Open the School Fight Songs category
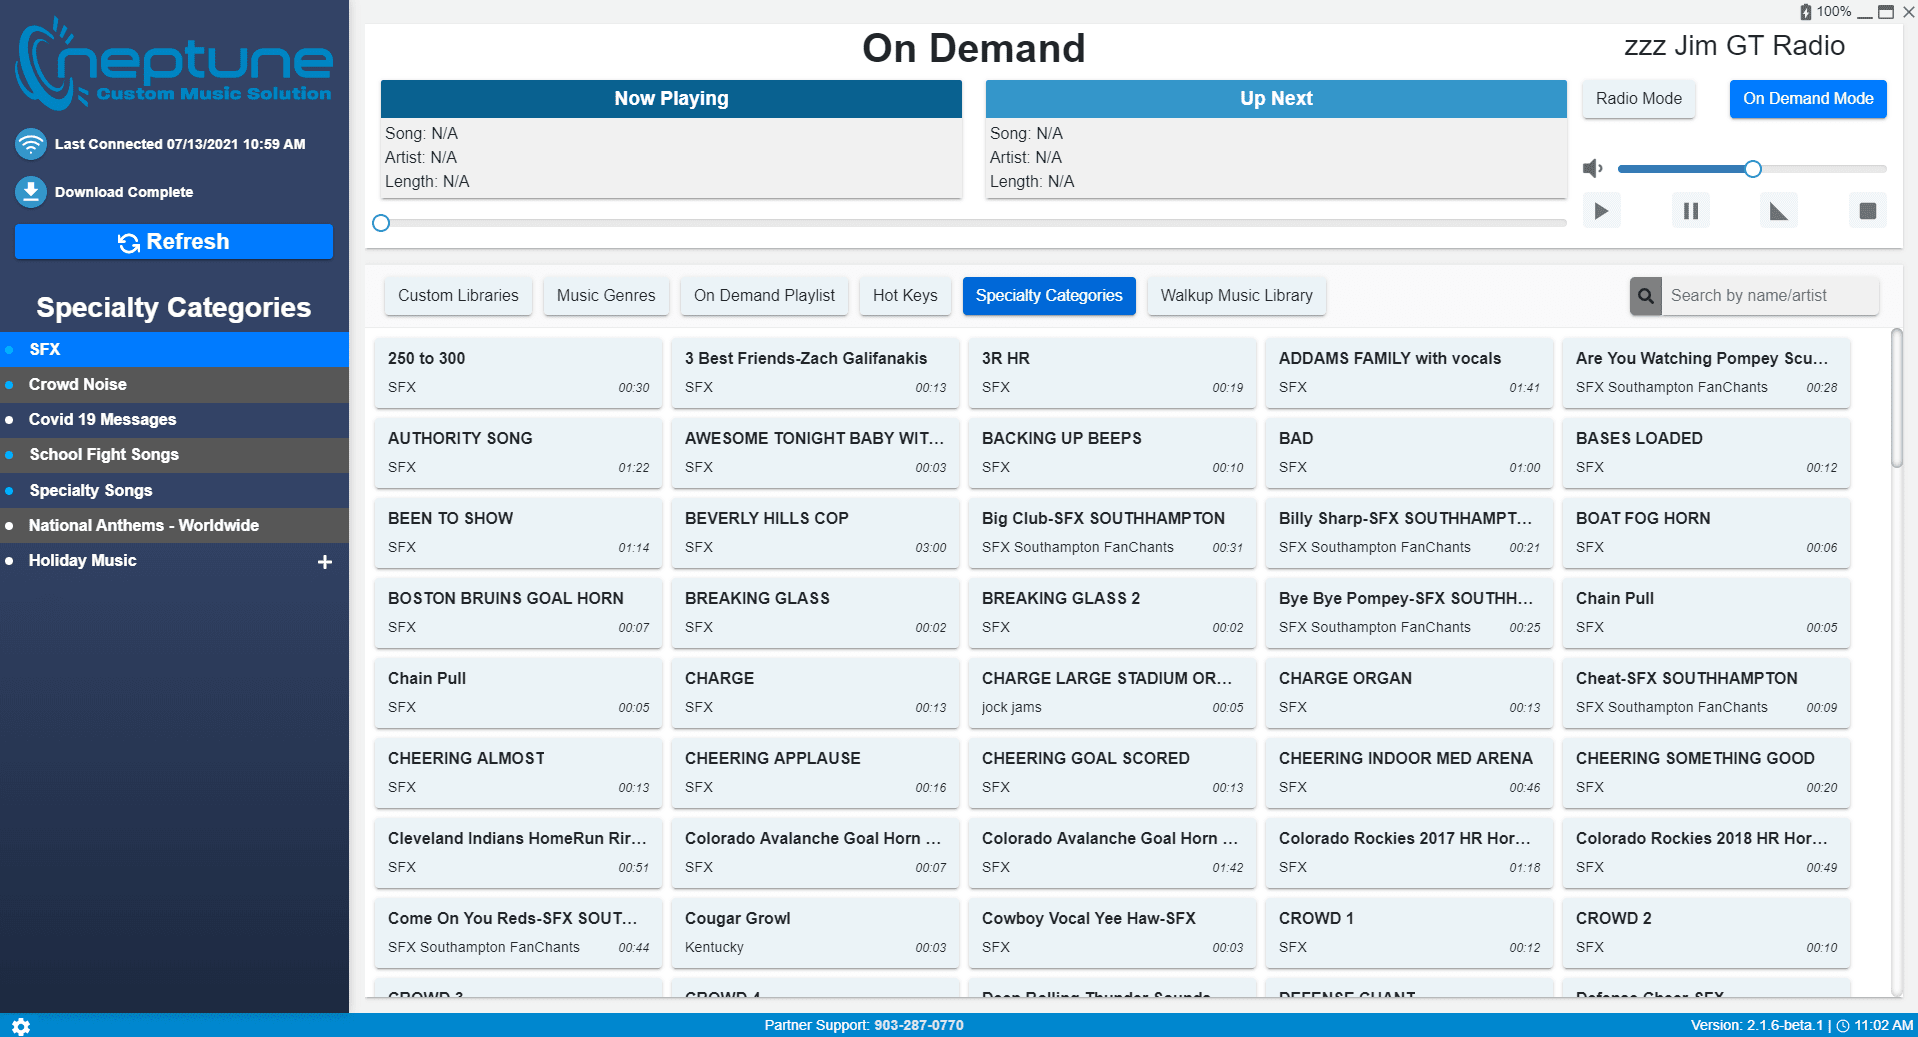 104,455
